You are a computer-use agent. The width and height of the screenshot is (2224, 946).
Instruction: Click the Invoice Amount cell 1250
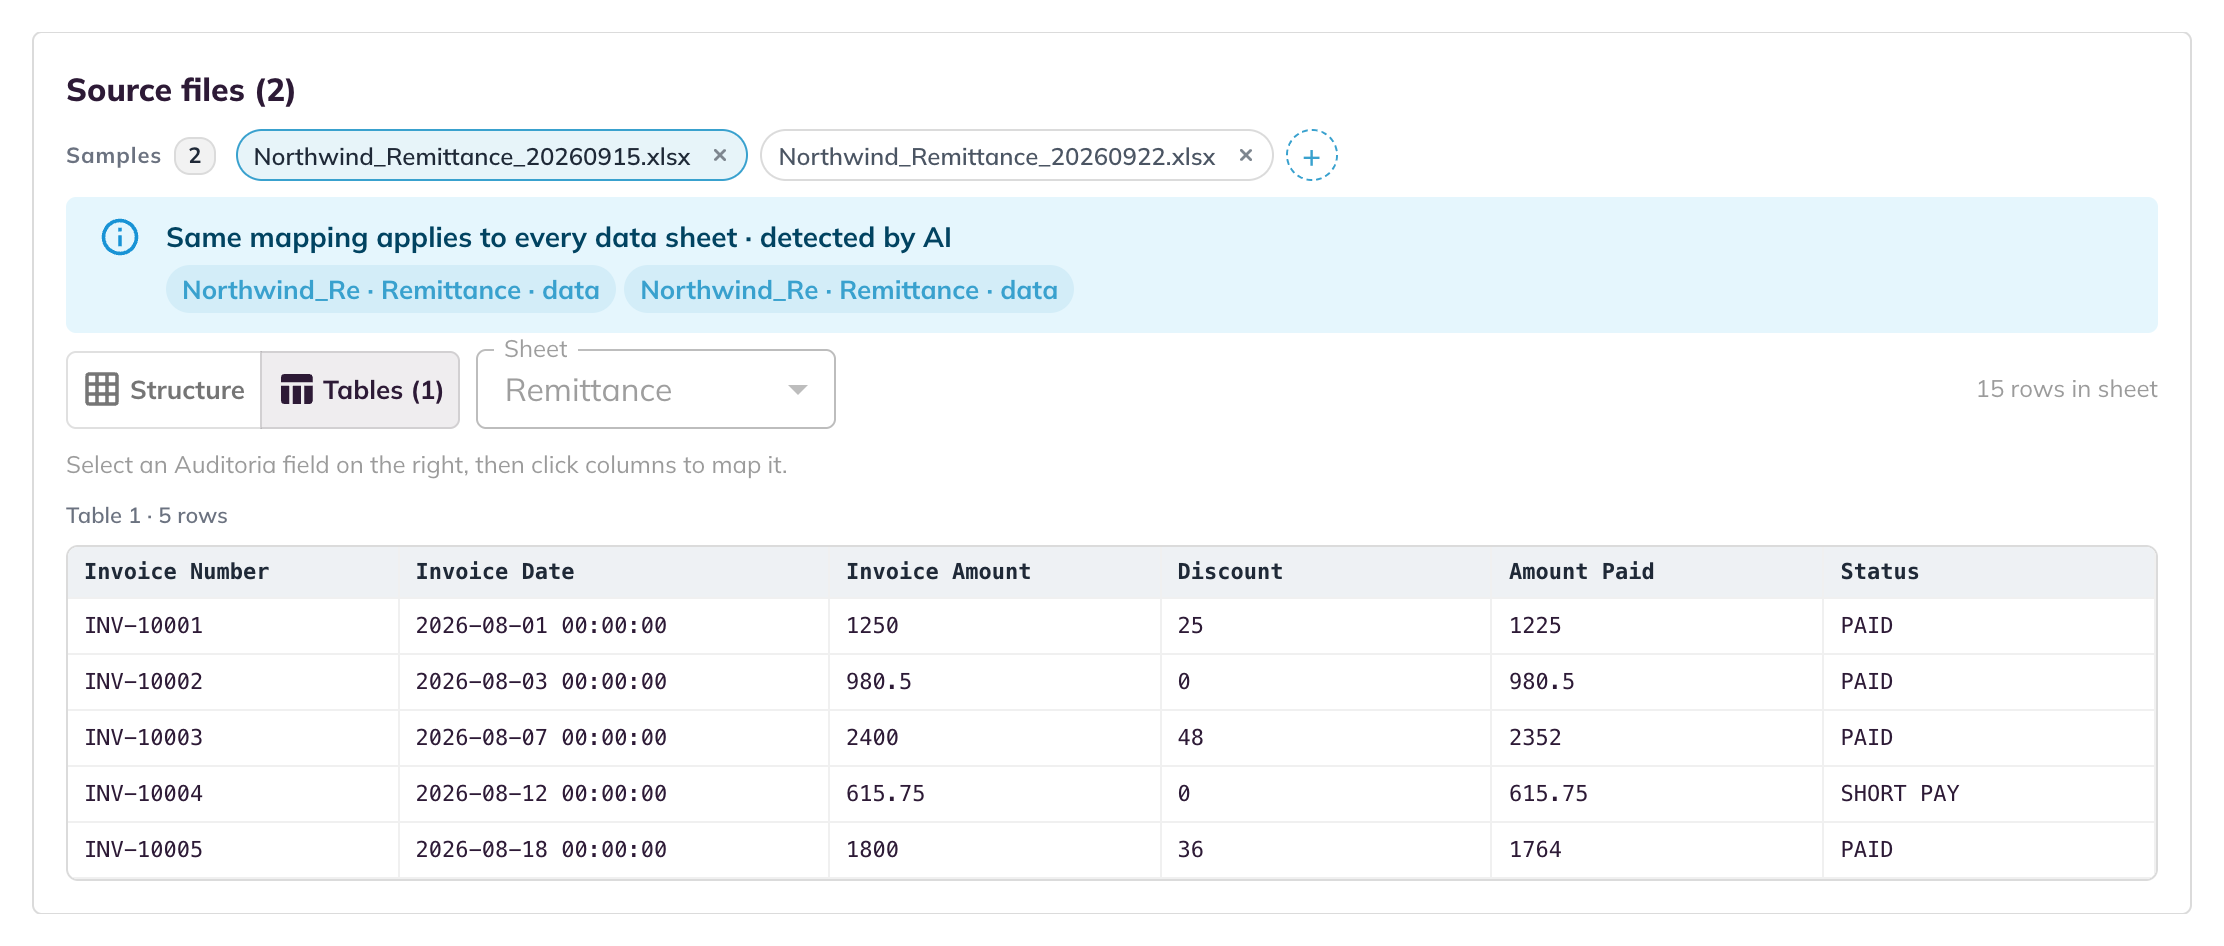995,626
